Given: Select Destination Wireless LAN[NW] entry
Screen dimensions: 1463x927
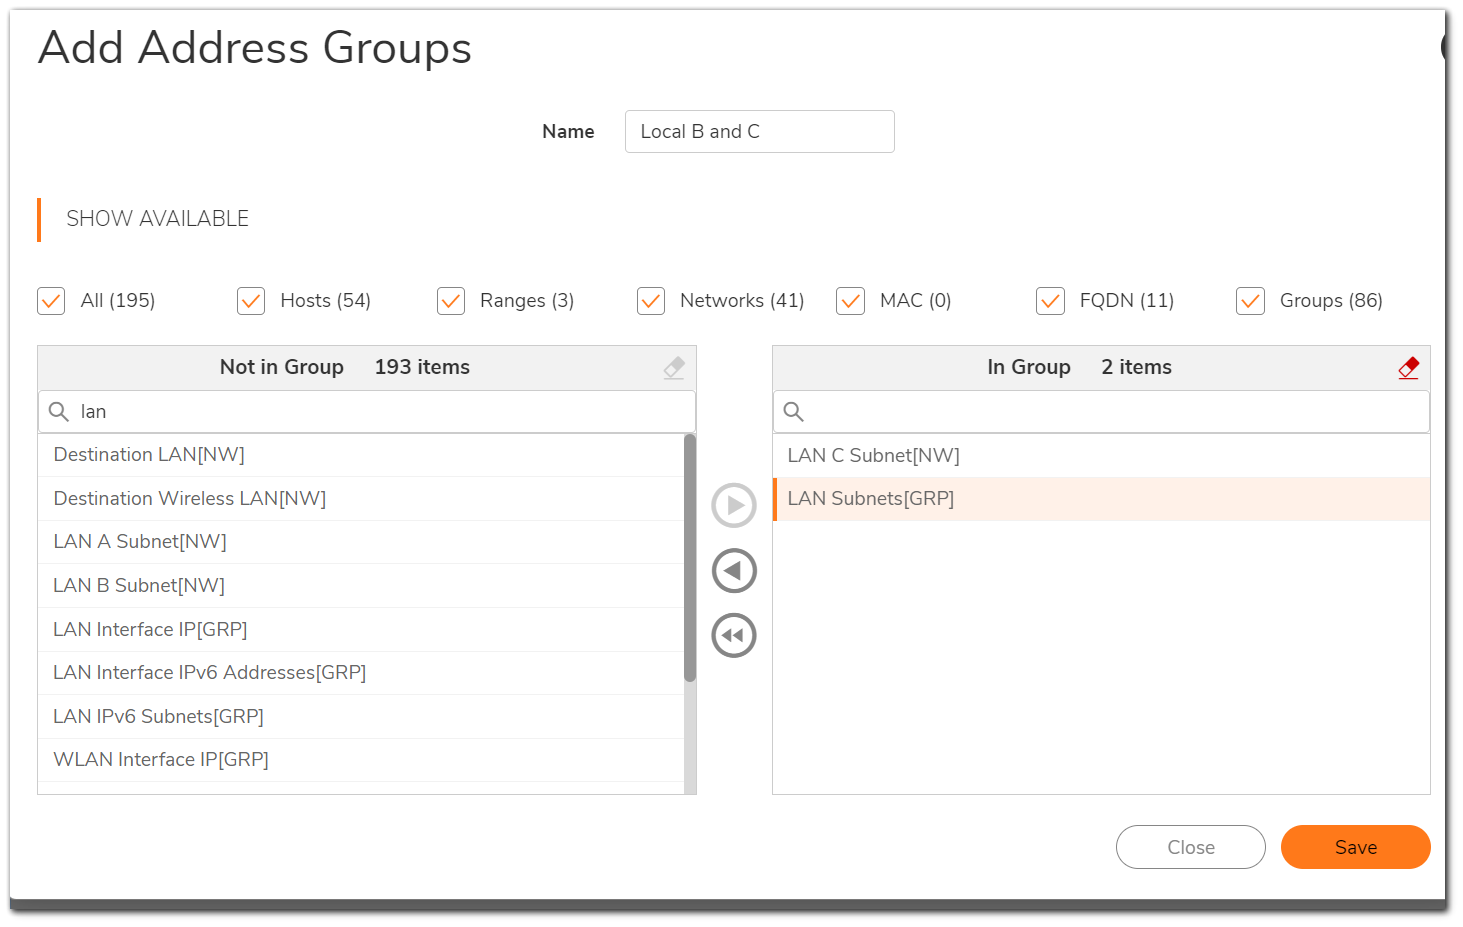Looking at the screenshot, I should click(x=361, y=499).
